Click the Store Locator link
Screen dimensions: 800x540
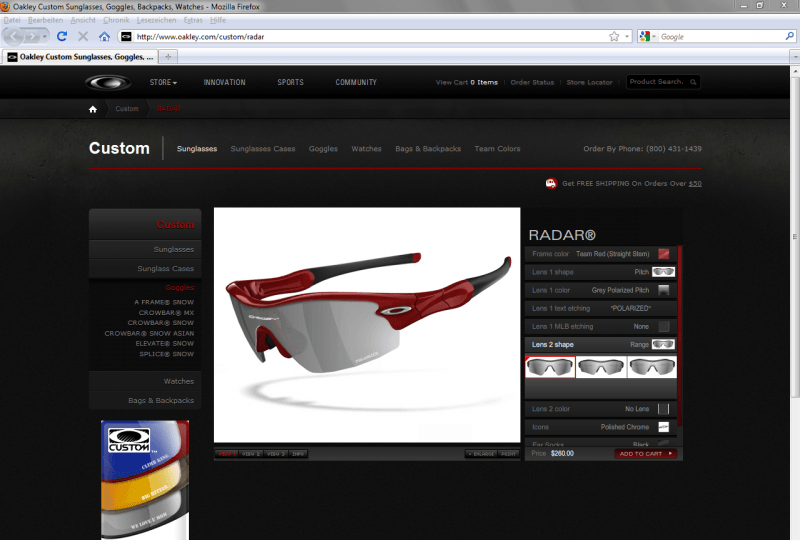589,82
